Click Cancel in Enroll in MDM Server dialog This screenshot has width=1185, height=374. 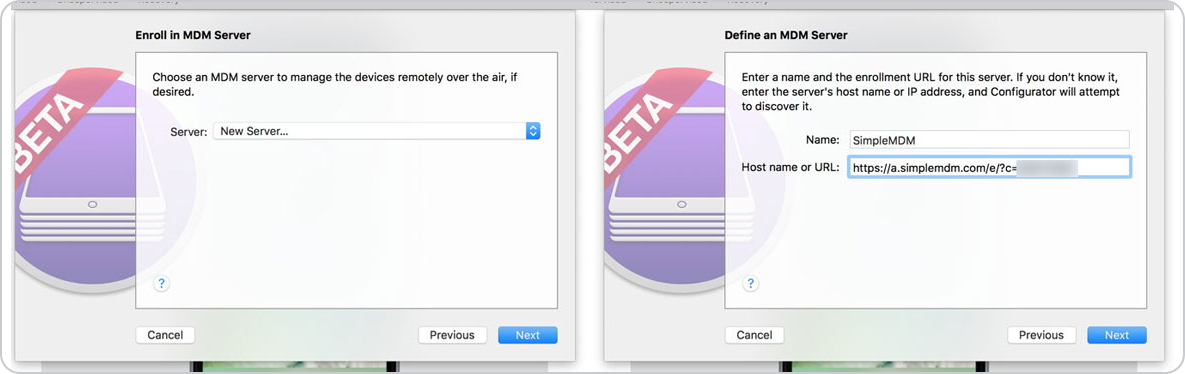tap(165, 335)
